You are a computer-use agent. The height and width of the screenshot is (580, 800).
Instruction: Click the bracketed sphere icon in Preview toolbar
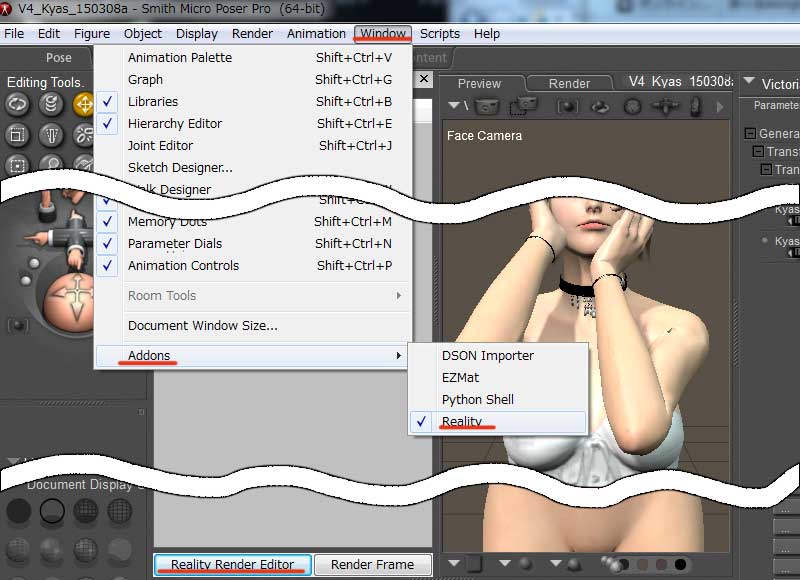[567, 107]
